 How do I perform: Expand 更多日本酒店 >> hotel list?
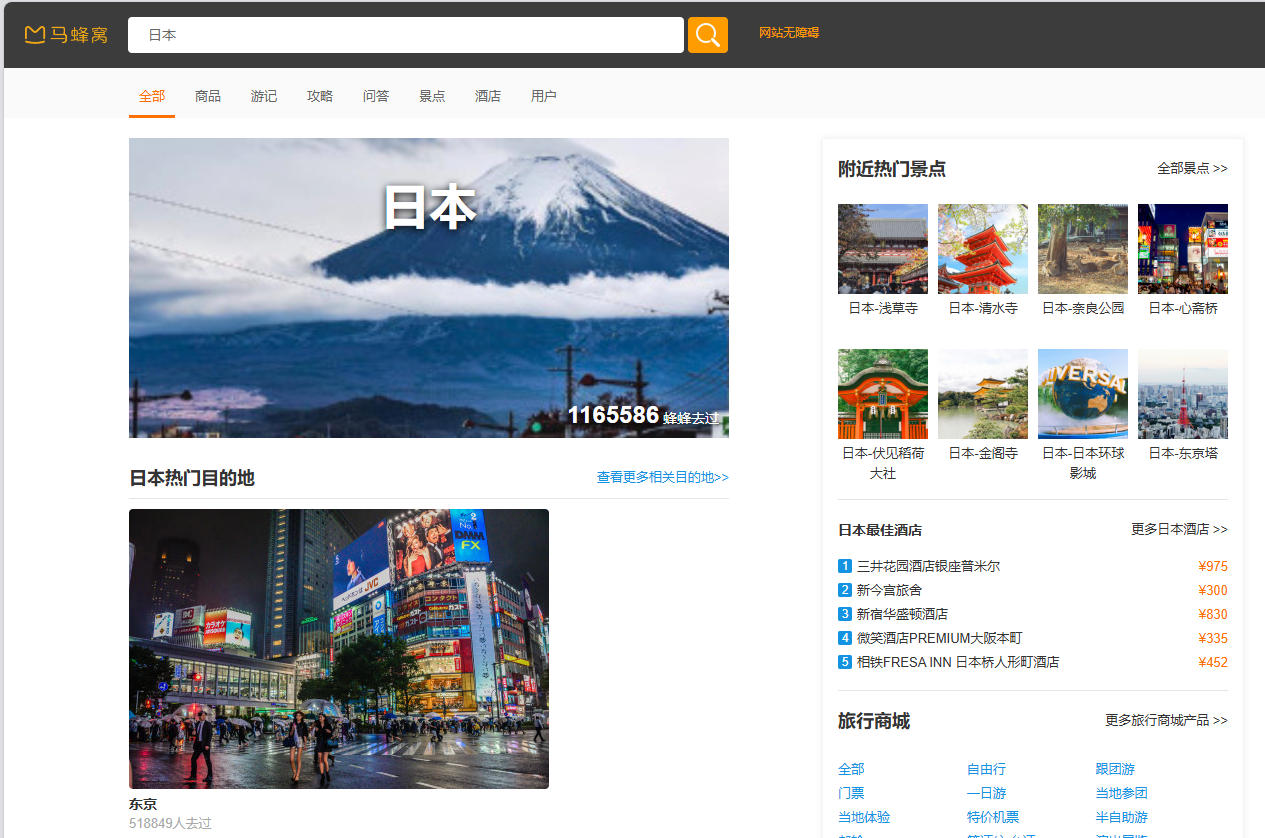[1179, 529]
